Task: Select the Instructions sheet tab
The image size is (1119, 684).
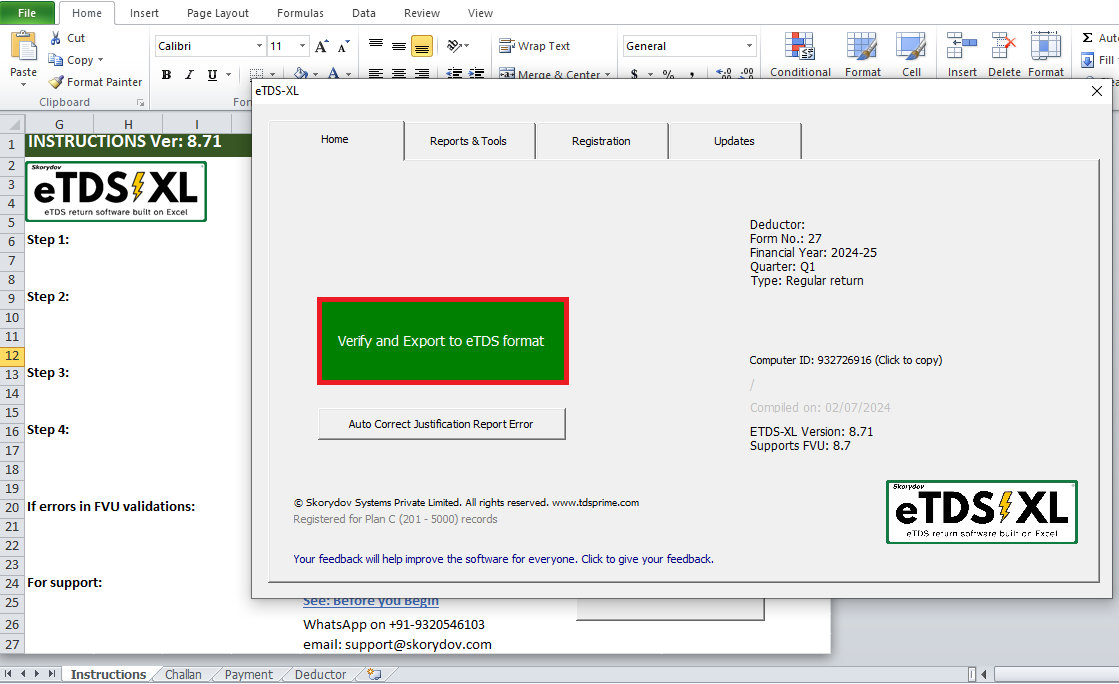Action: (x=108, y=674)
